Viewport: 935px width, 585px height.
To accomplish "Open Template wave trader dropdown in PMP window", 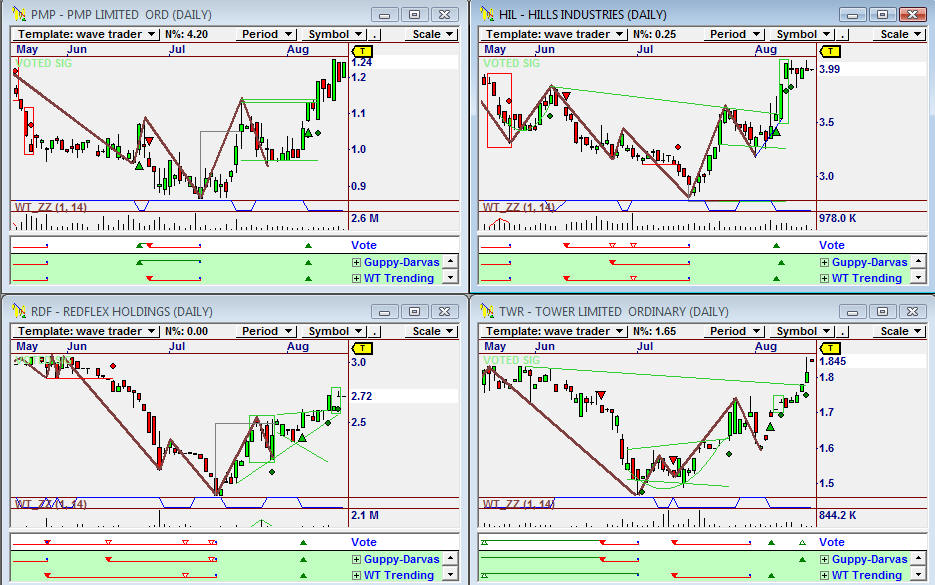I will (x=86, y=34).
